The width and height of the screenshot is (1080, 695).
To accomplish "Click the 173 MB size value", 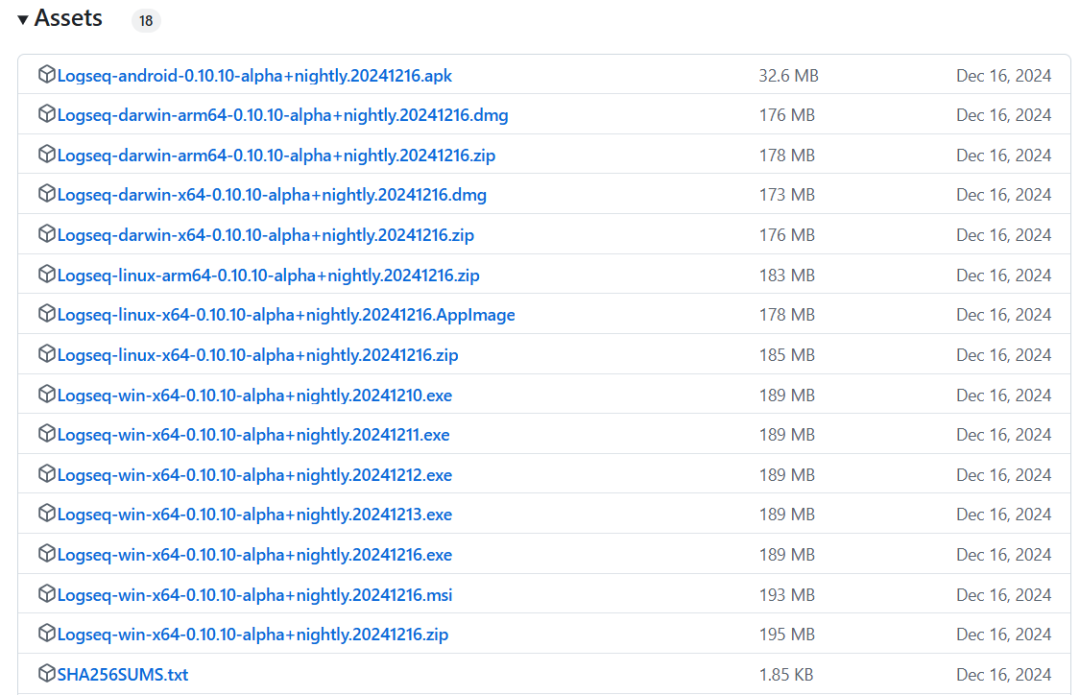I will coord(787,195).
